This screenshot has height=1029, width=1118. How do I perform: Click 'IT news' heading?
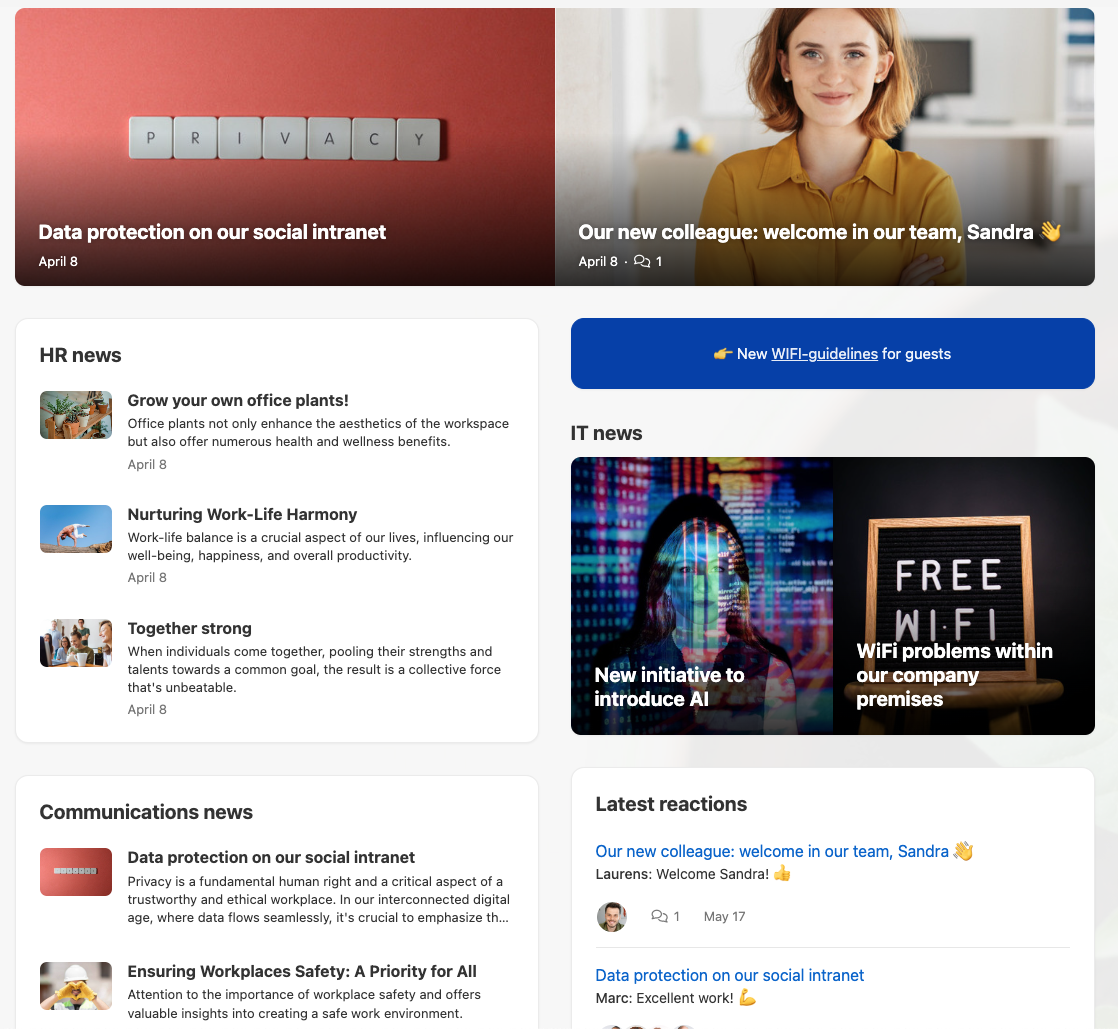tap(606, 434)
